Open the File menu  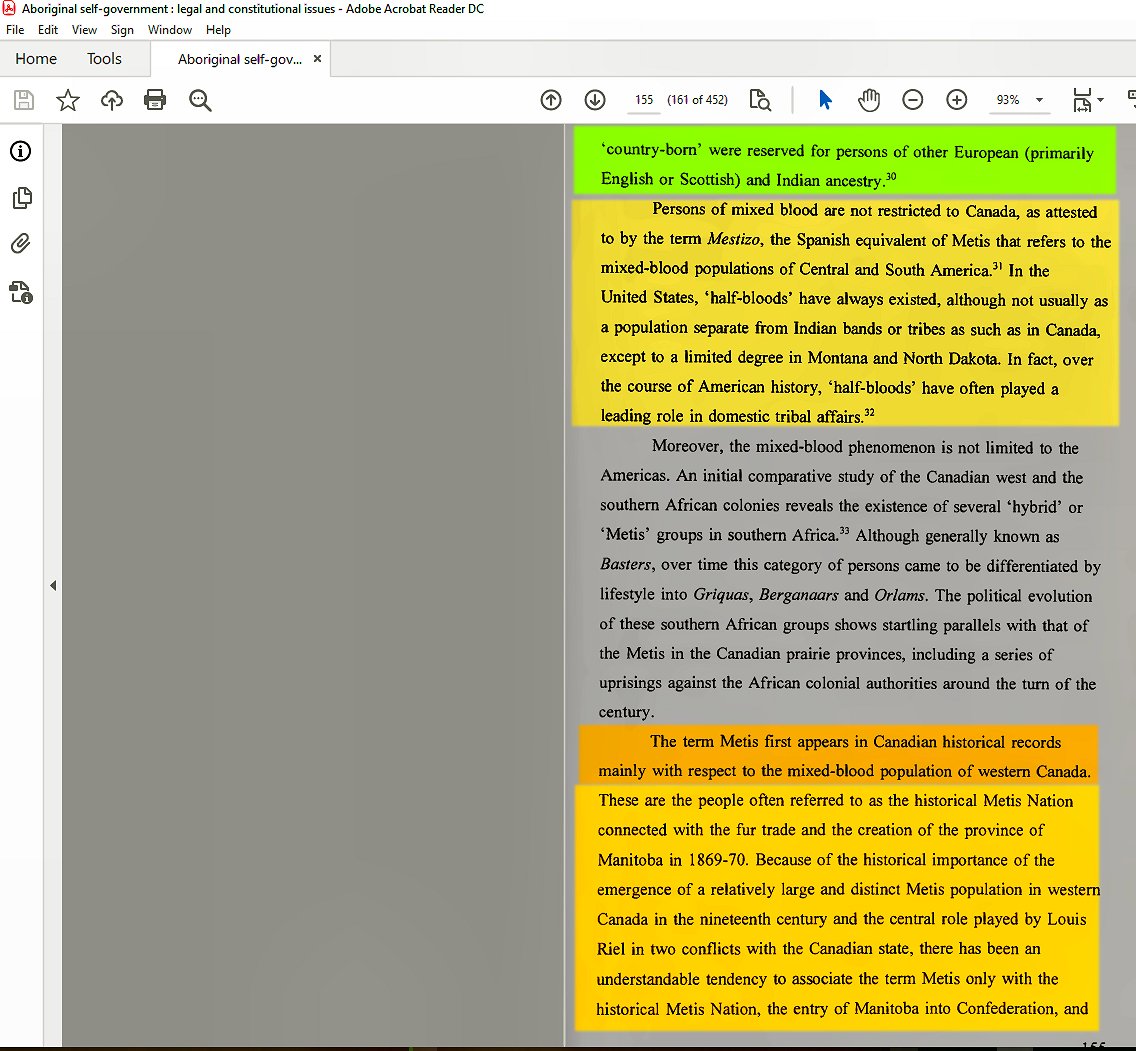[15, 30]
